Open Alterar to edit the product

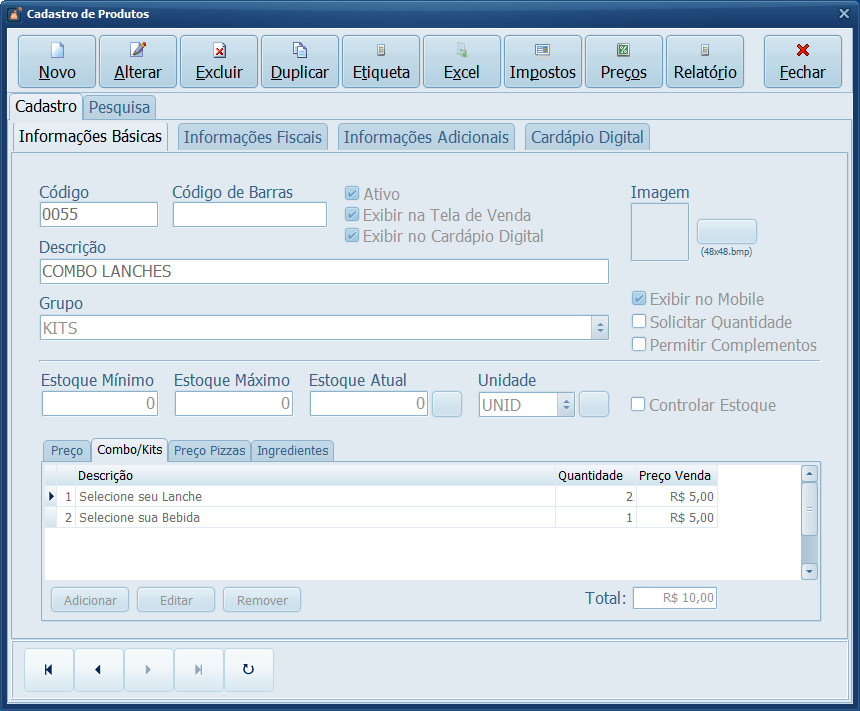click(x=138, y=61)
